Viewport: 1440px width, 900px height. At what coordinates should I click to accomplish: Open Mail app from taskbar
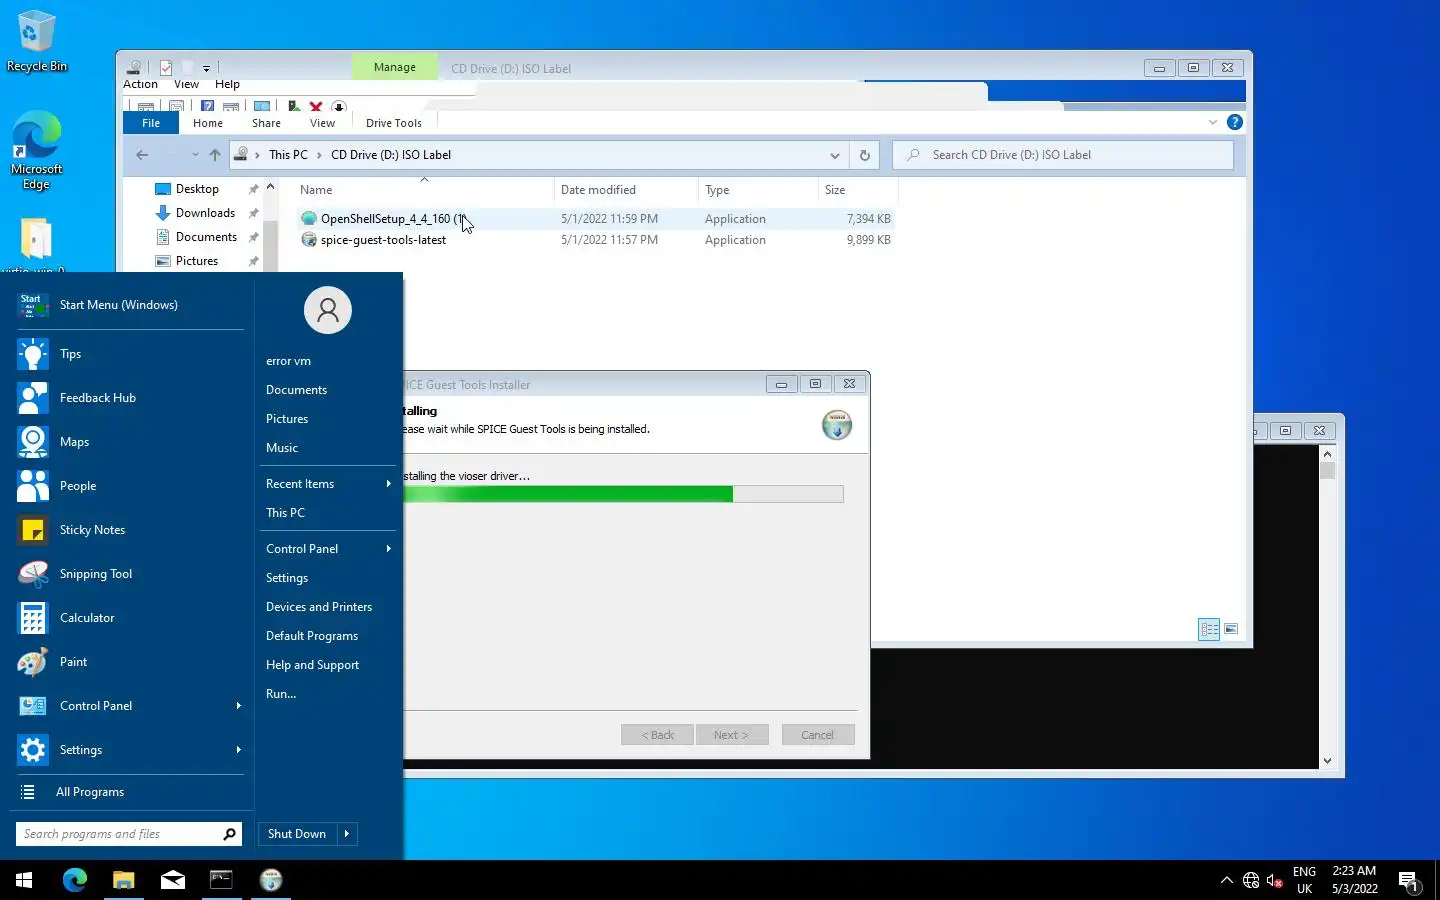pos(172,880)
